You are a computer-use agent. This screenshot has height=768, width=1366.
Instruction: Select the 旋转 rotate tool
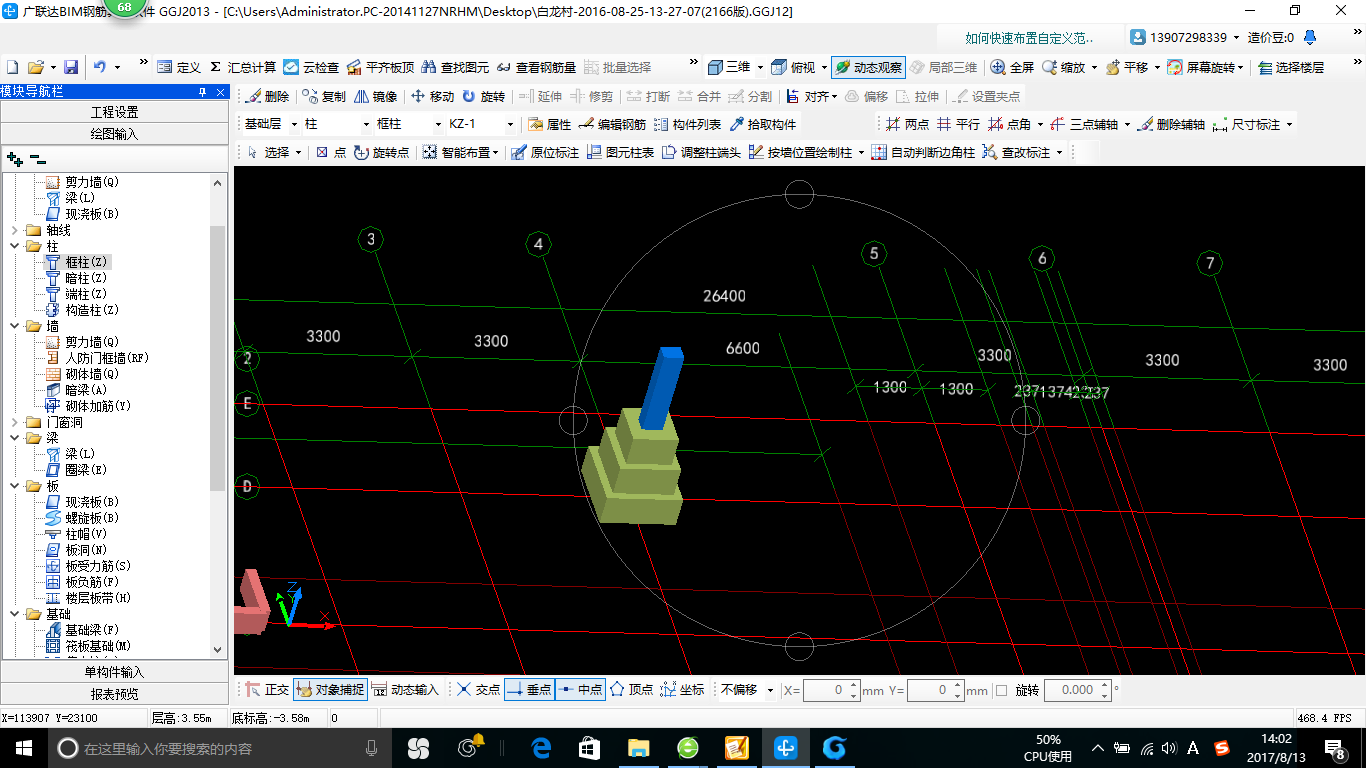(x=484, y=97)
